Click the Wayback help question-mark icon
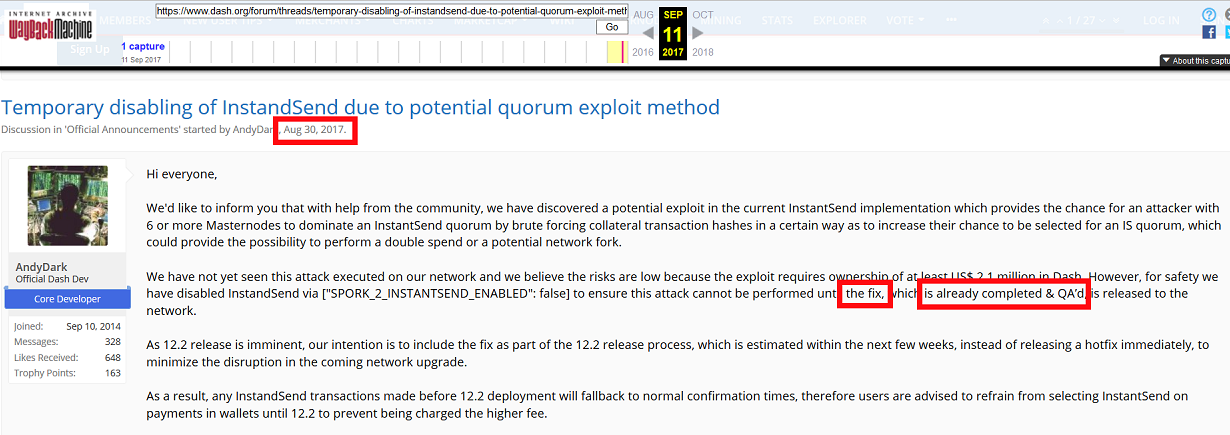Viewport: 1230px width, 435px height. coord(1209,15)
